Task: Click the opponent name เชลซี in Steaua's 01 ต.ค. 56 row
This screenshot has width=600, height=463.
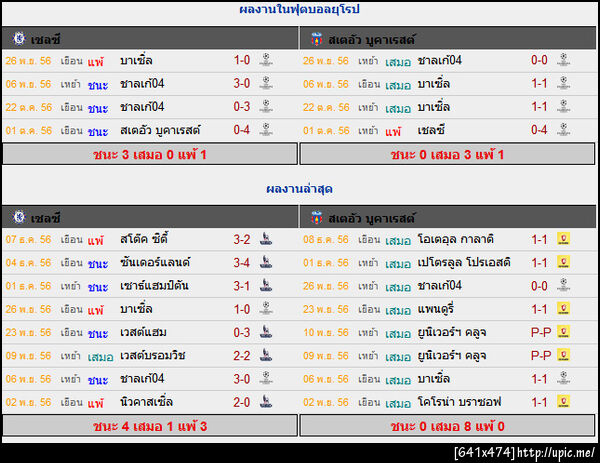Action: point(431,130)
